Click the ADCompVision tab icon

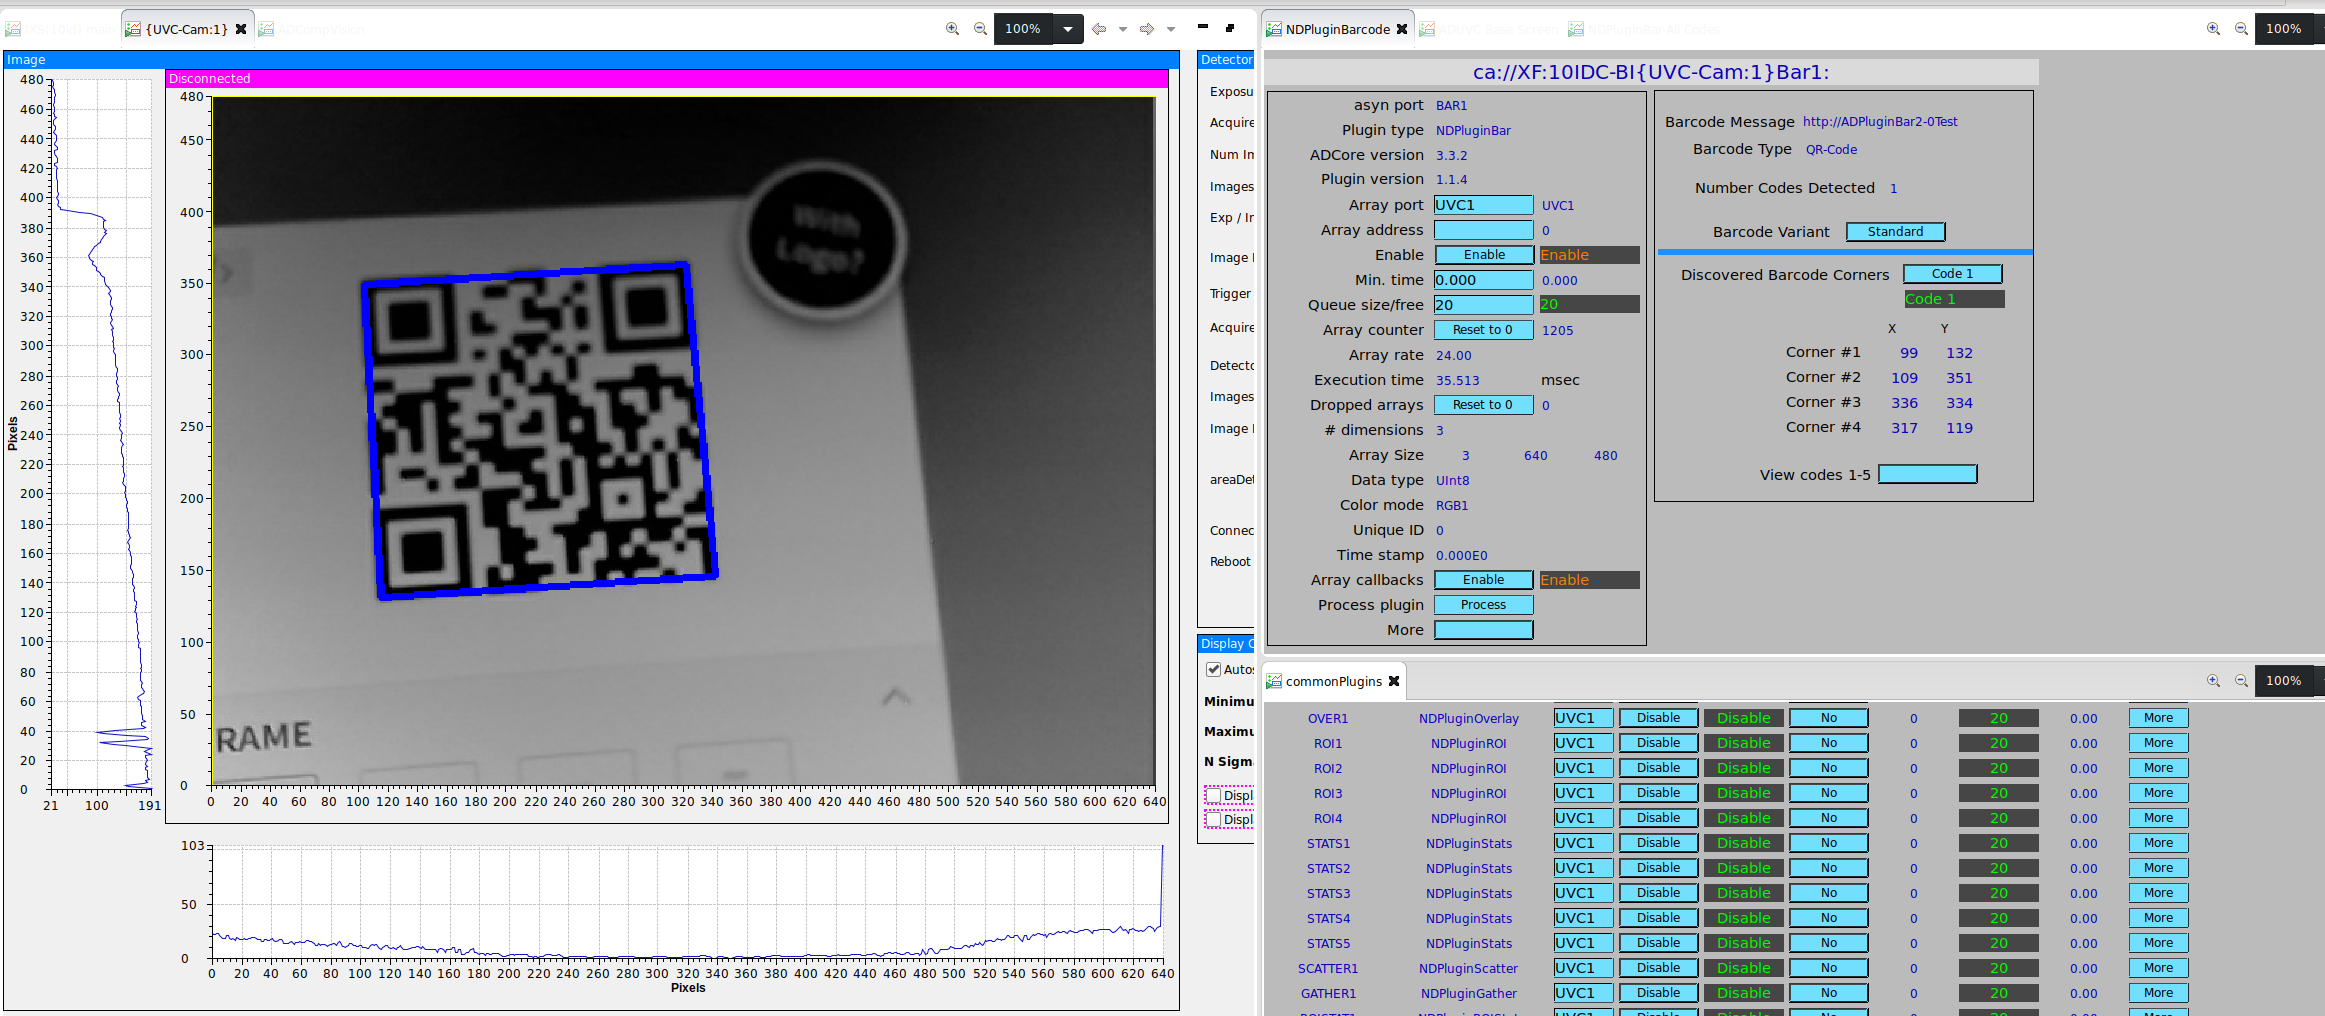266,29
